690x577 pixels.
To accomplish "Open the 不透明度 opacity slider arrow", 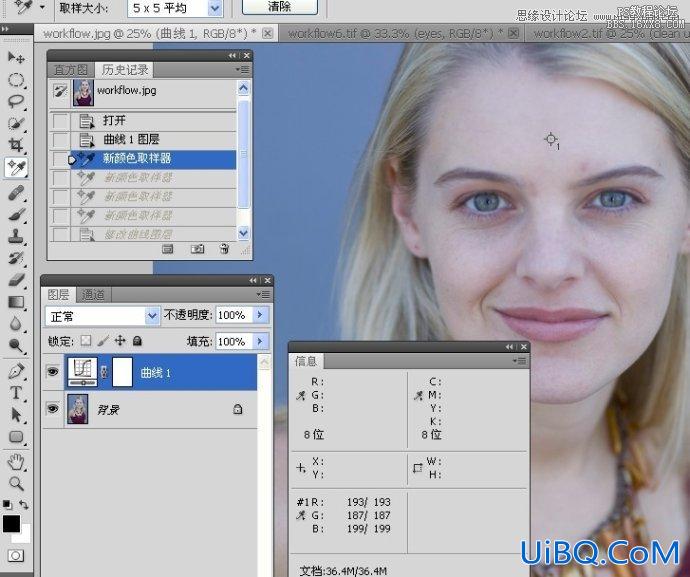I will coord(260,315).
